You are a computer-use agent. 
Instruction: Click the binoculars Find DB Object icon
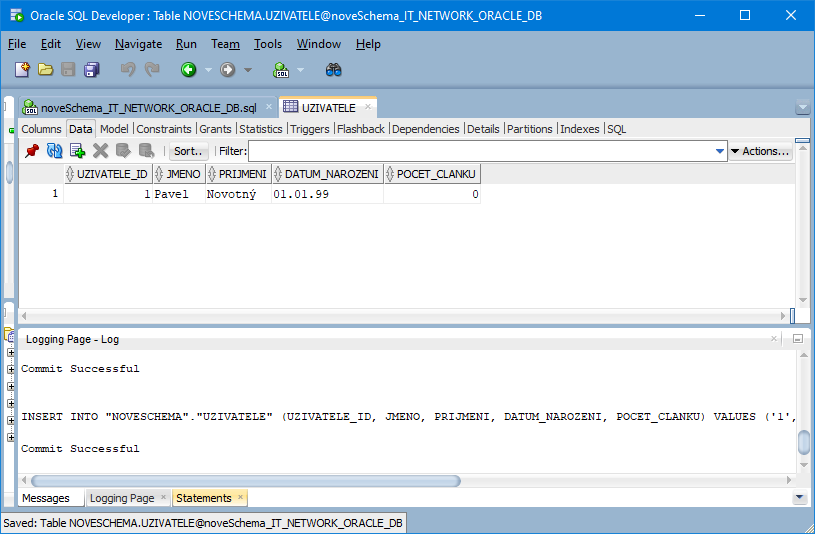[x=334, y=70]
